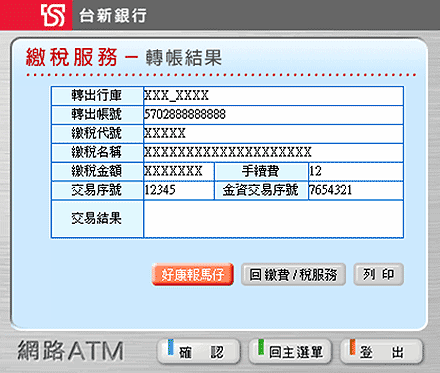Confirm using the 確認 button

pyautogui.click(x=199, y=351)
